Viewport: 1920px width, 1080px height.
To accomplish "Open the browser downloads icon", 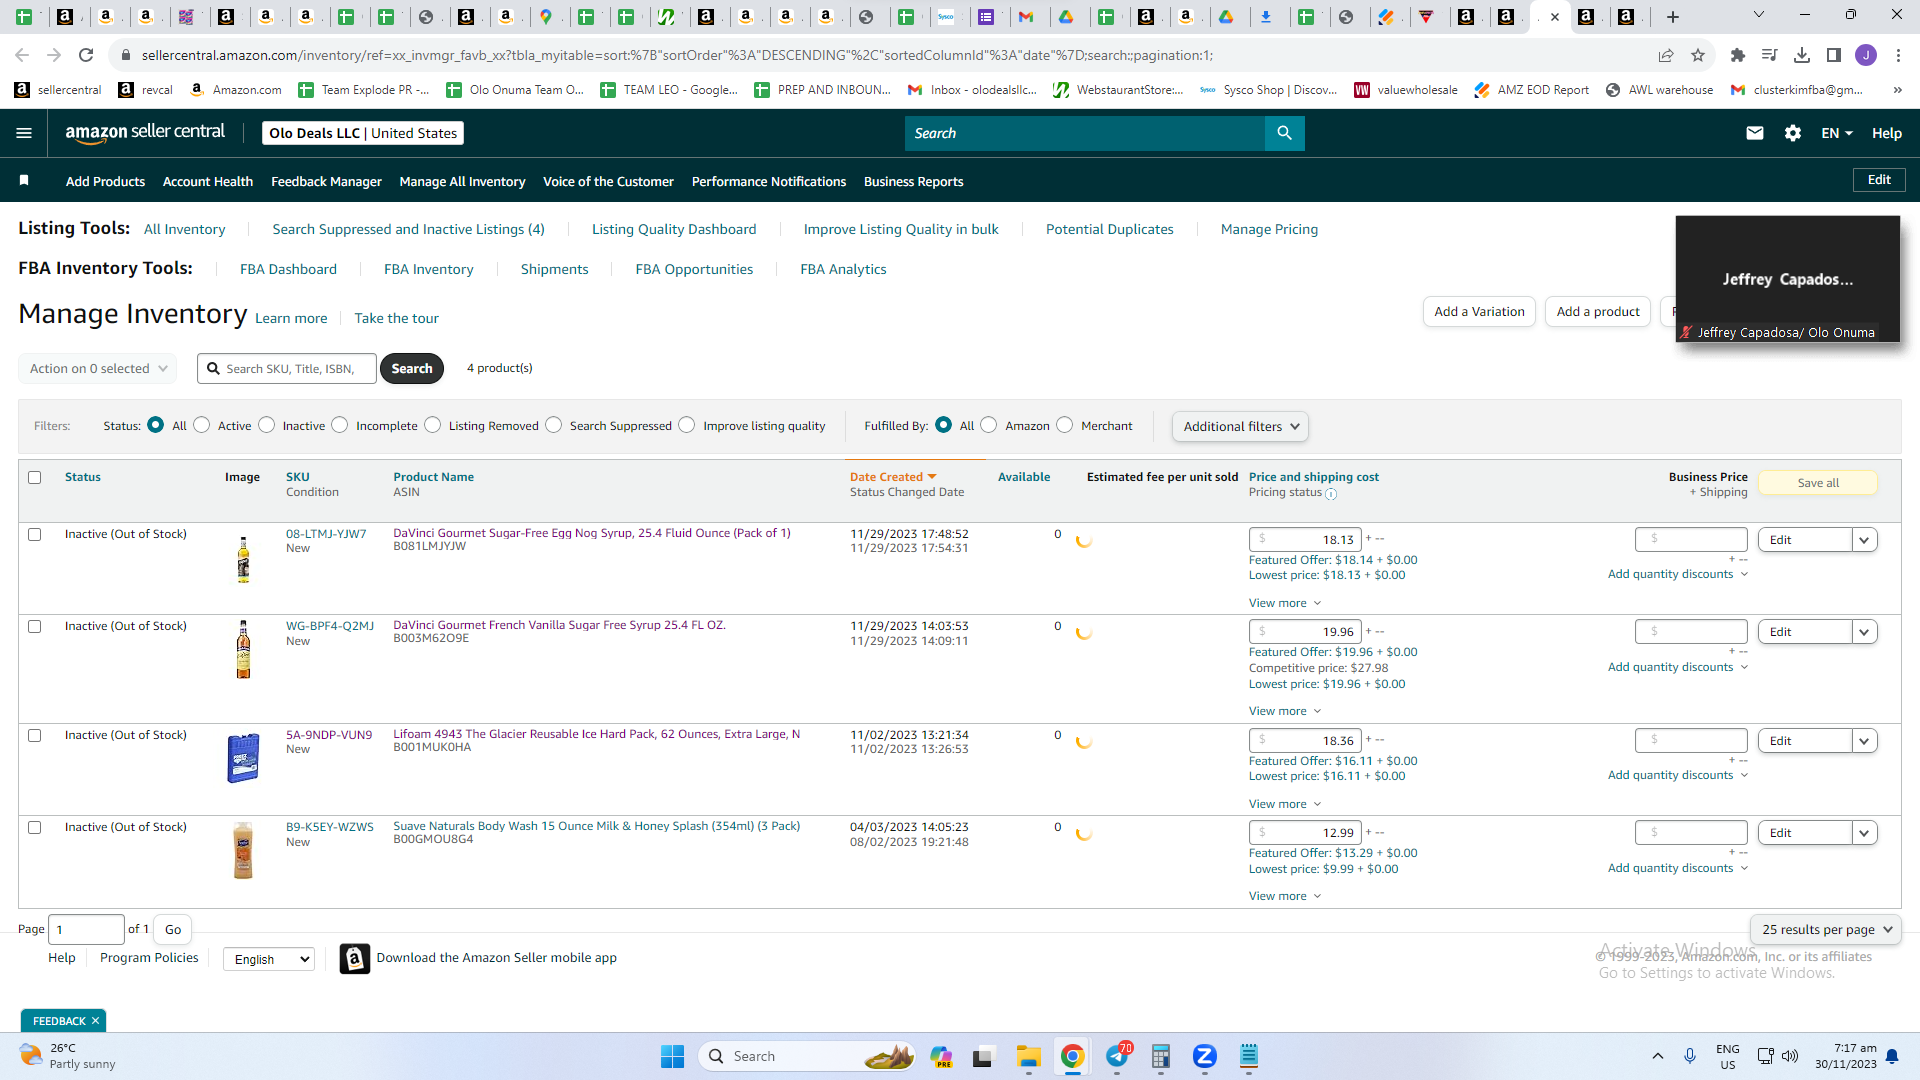I will (x=1802, y=55).
